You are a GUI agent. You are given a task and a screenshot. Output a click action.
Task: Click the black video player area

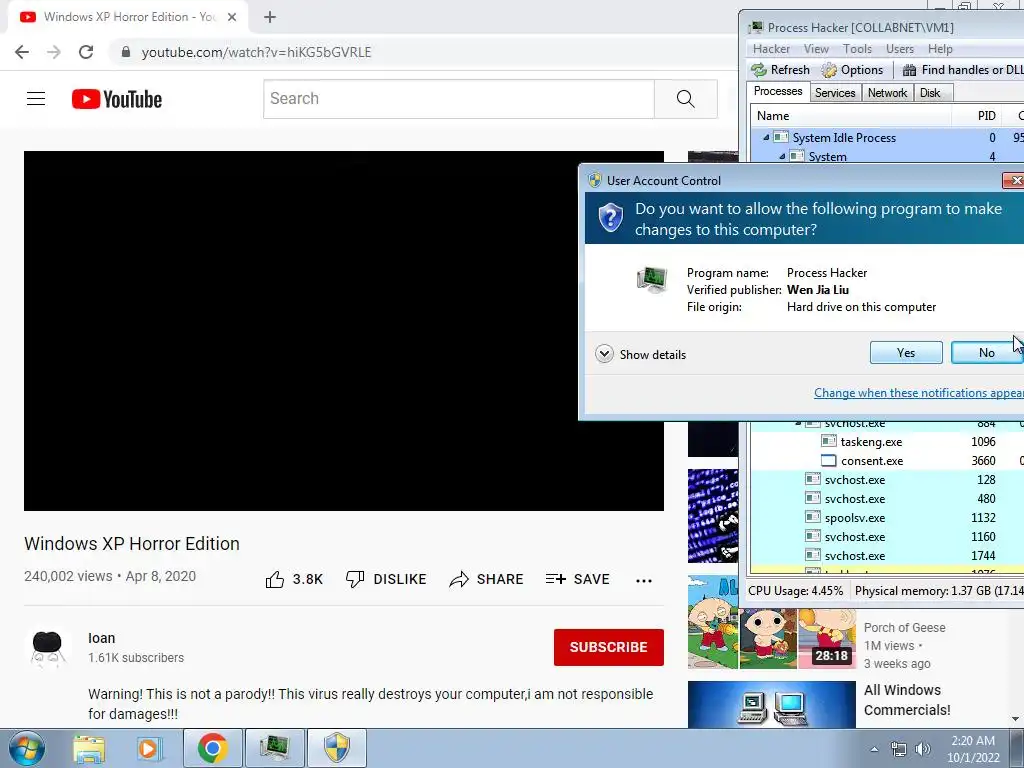pos(344,331)
